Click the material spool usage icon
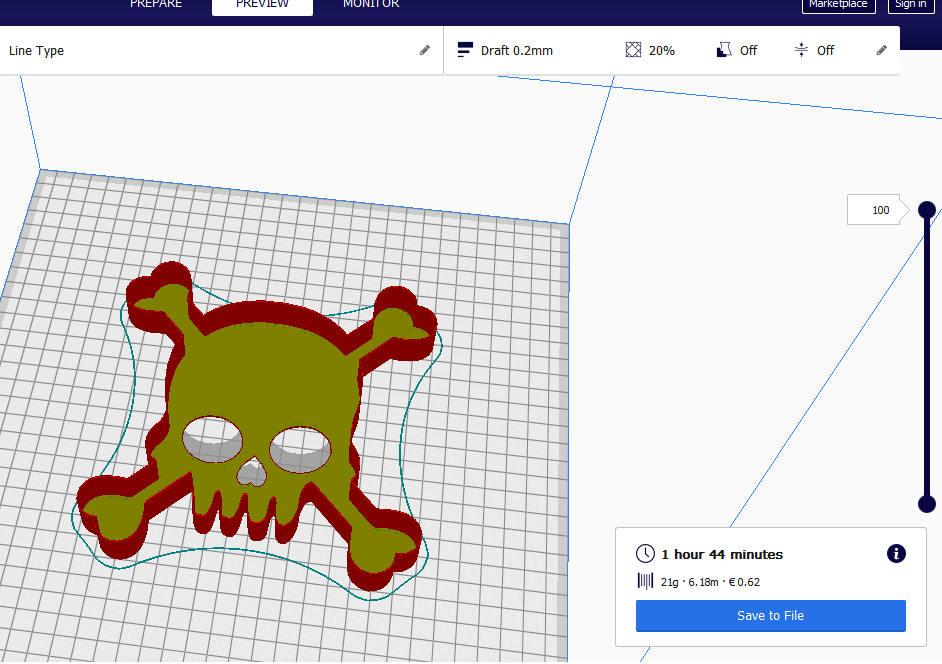This screenshot has height=664, width=942. [644, 581]
